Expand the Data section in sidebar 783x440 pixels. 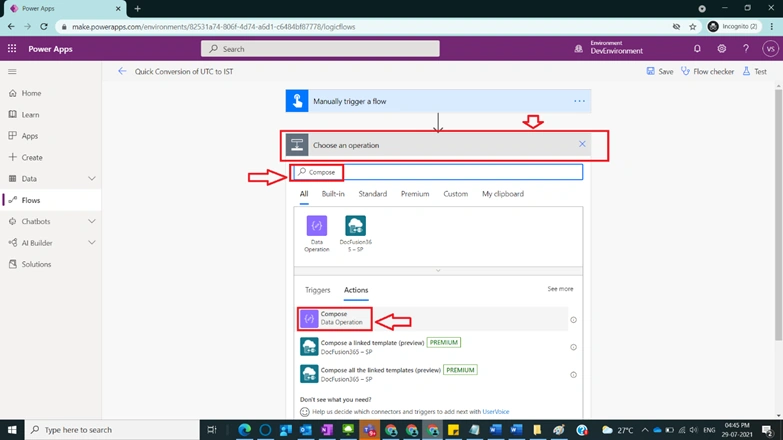[x=92, y=179]
